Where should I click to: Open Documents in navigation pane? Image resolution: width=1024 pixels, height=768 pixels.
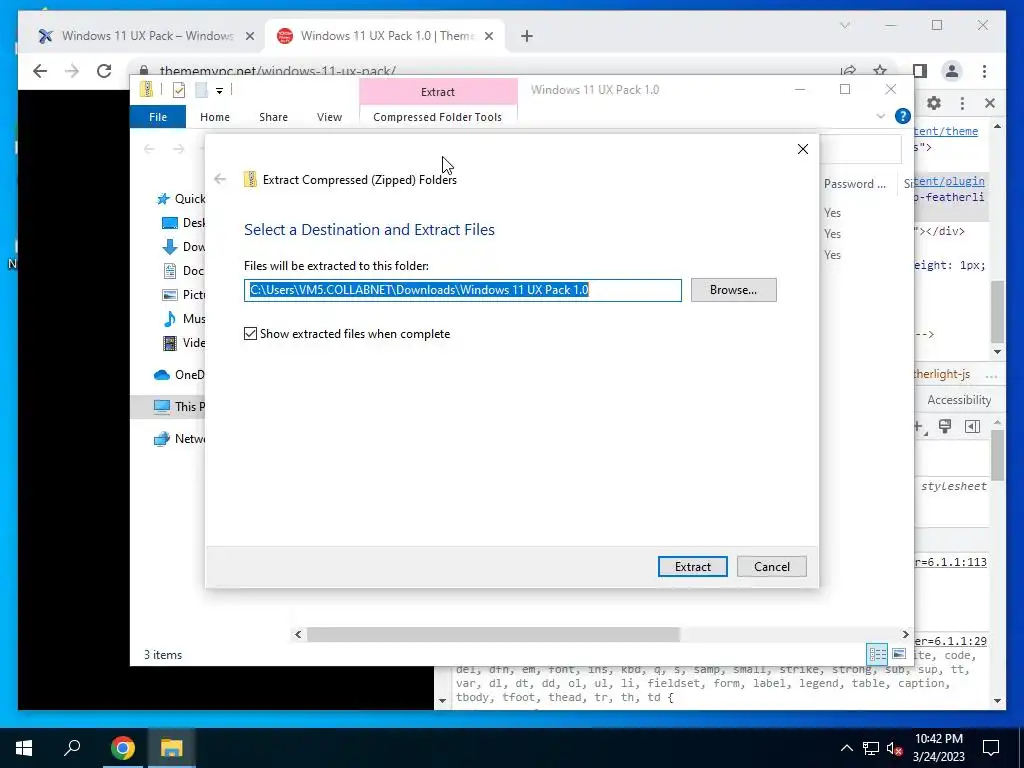point(183,270)
